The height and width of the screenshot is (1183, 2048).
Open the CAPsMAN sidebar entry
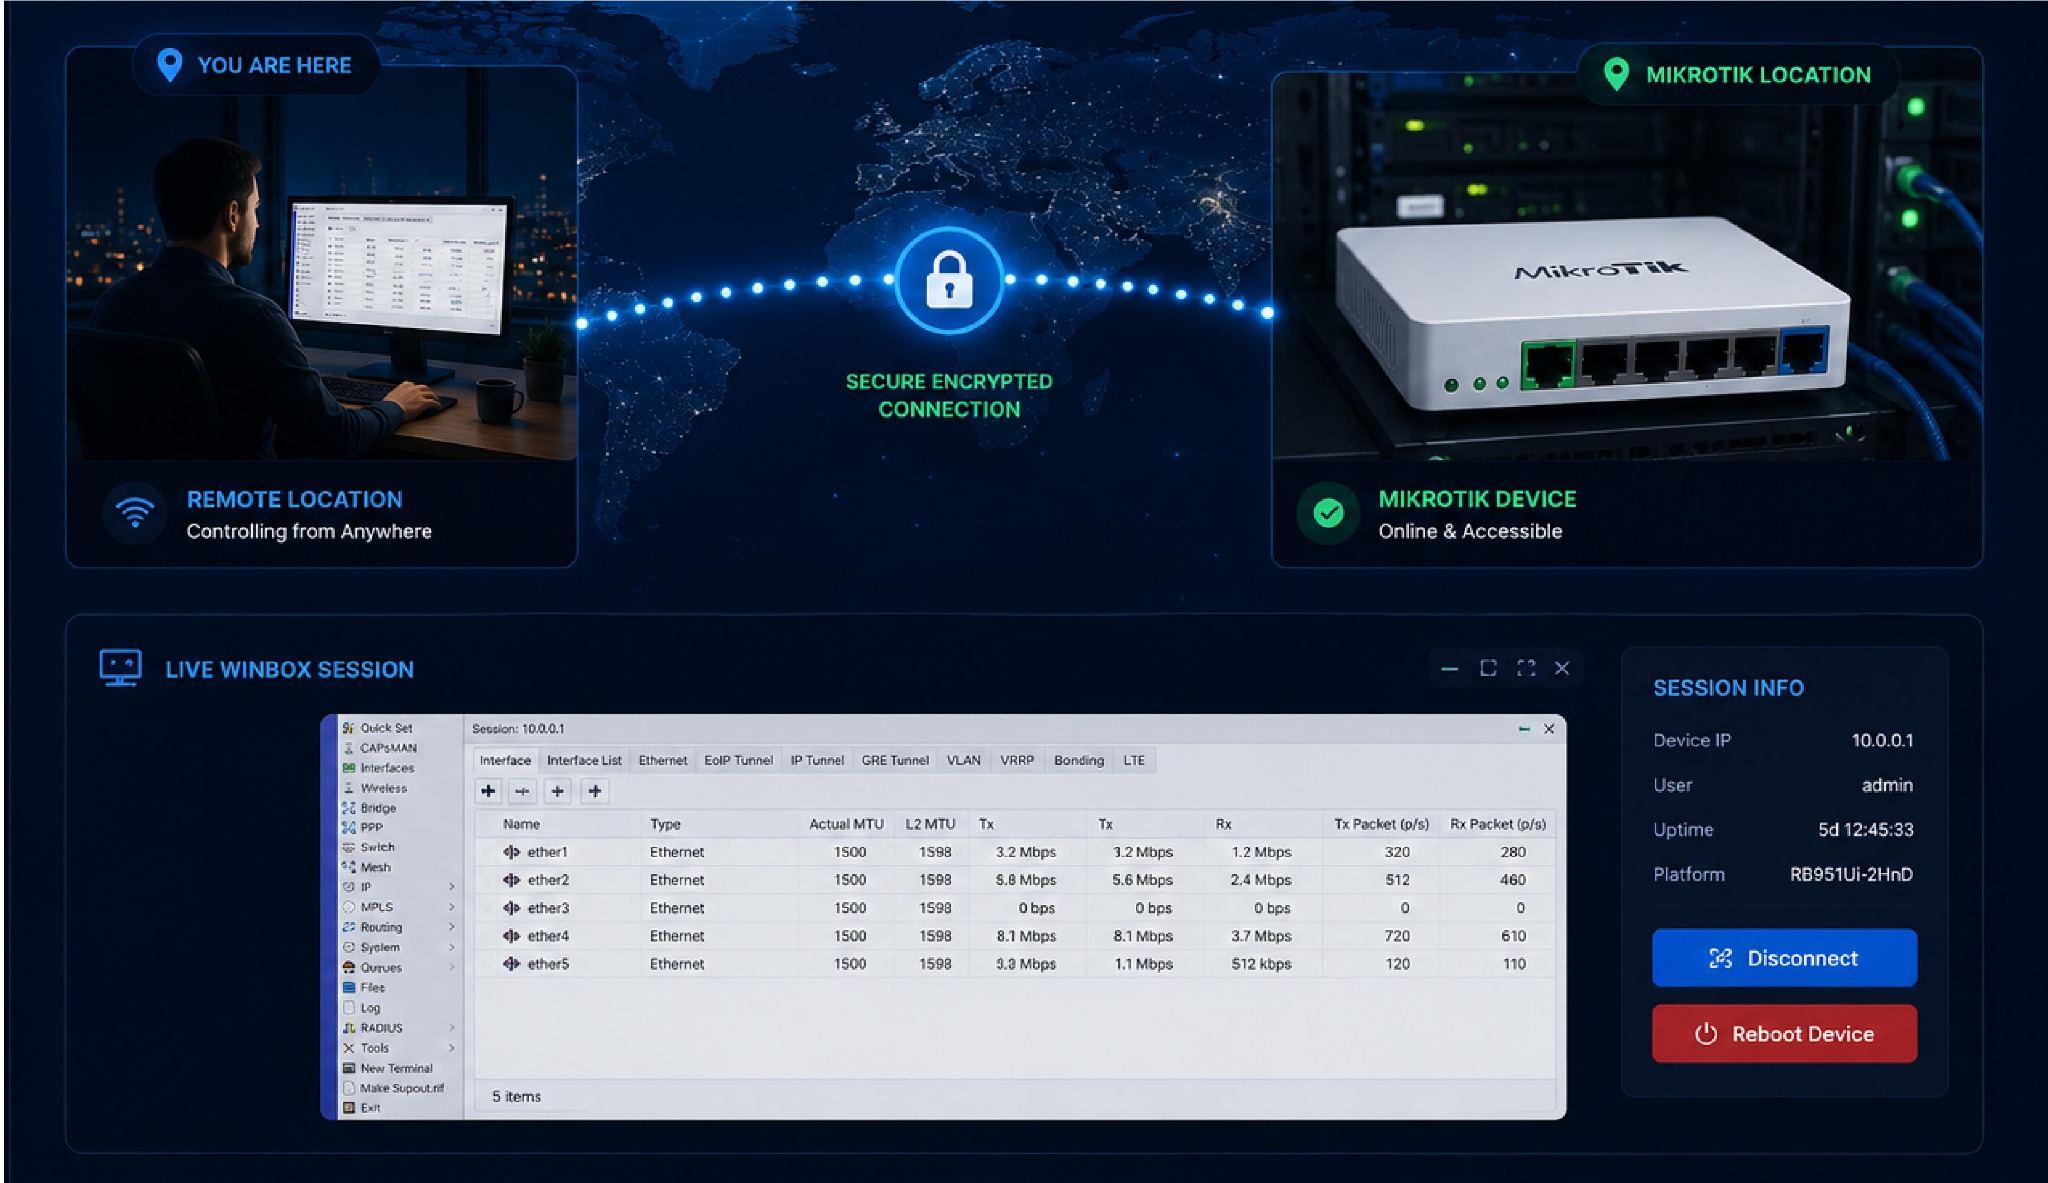point(380,748)
